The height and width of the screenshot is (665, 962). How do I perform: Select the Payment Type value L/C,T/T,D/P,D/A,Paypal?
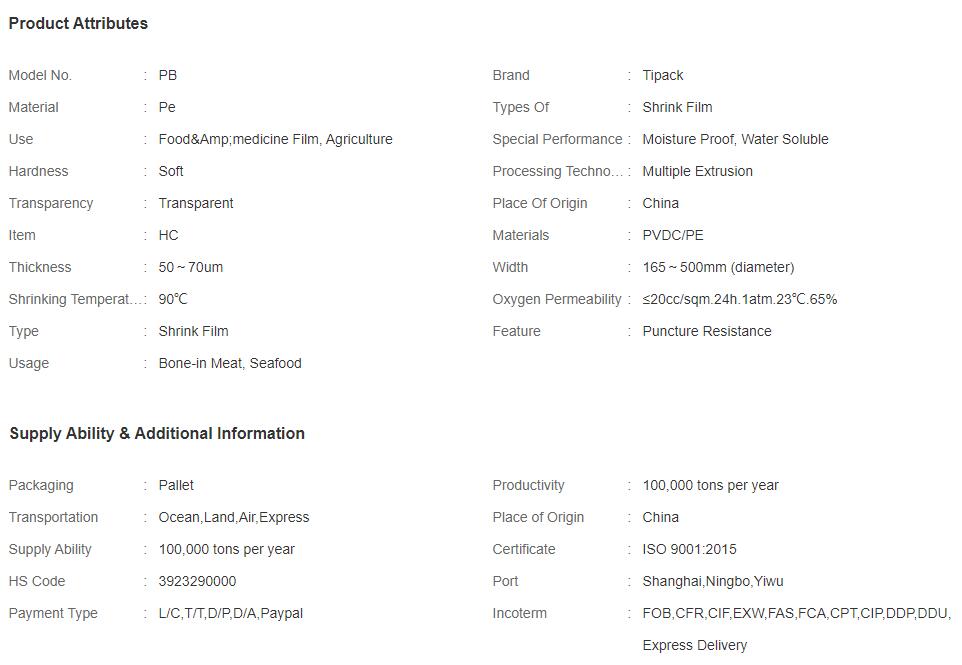231,613
